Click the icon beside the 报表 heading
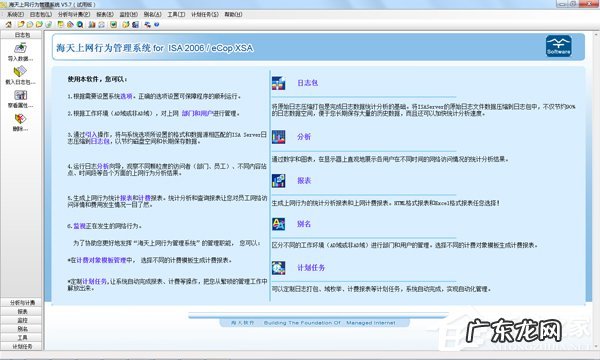Image resolution: width=600 pixels, height=360 pixels. pyautogui.click(x=279, y=181)
